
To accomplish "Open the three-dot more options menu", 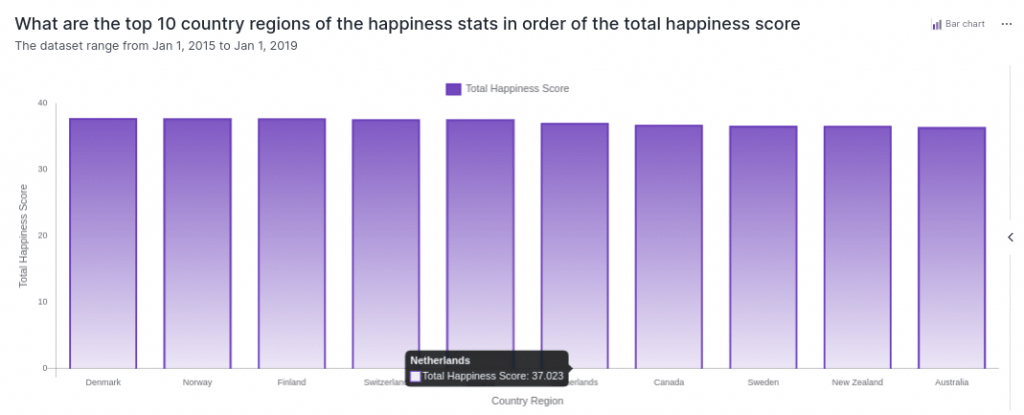I will (1006, 24).
